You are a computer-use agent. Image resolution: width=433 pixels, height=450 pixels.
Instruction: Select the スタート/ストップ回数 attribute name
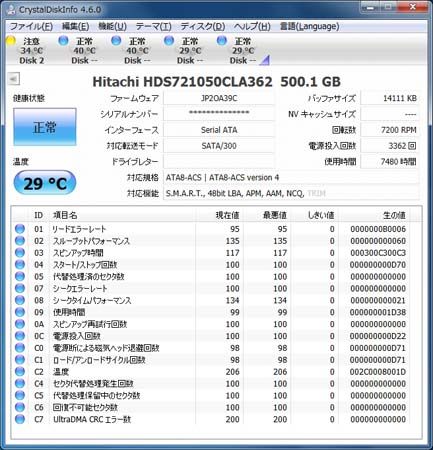(x=85, y=265)
